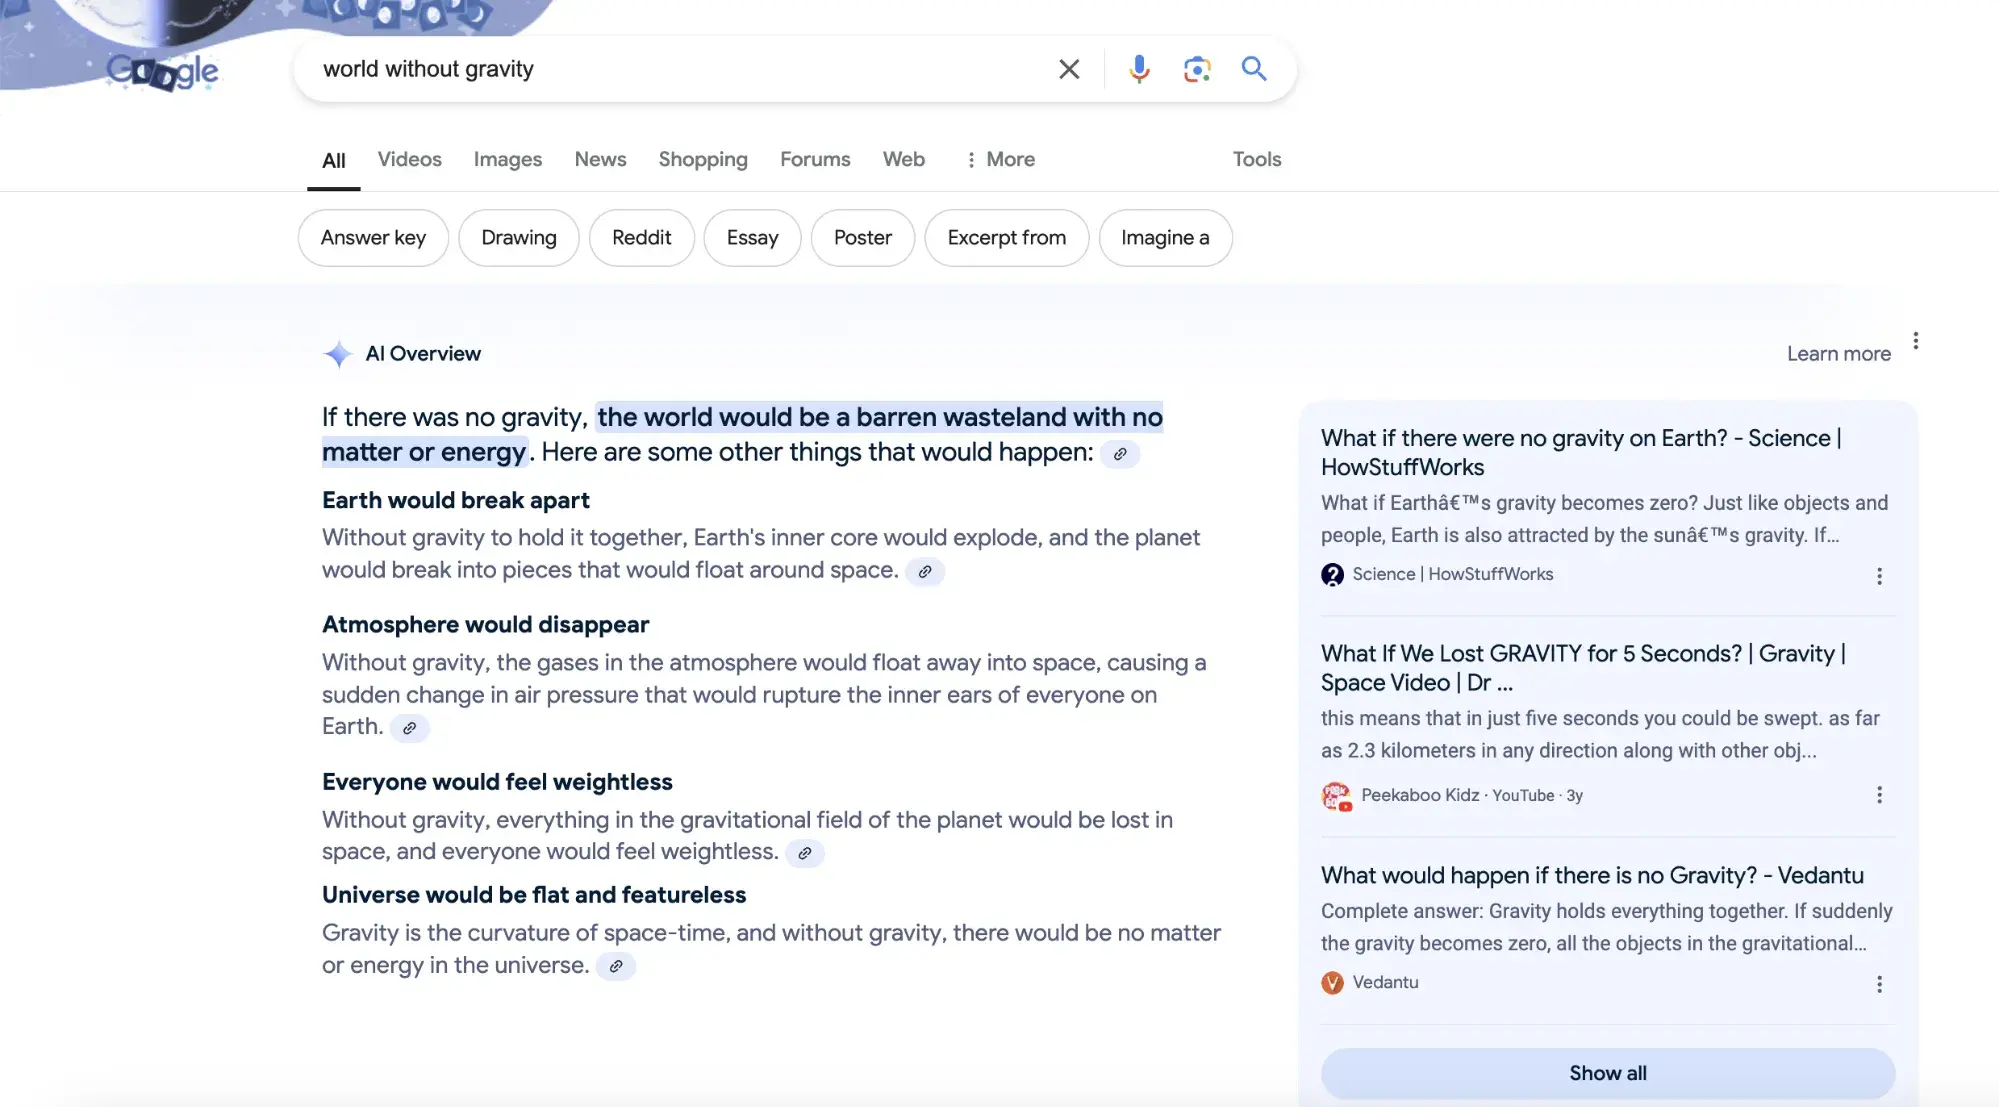Open the Tools dropdown for search filters
This screenshot has width=1999, height=1107.
point(1258,157)
